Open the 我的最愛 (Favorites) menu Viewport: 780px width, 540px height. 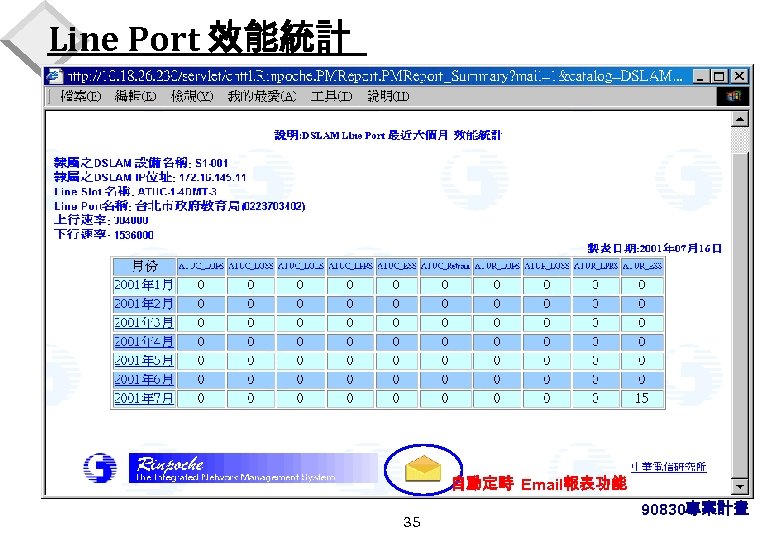tap(262, 96)
